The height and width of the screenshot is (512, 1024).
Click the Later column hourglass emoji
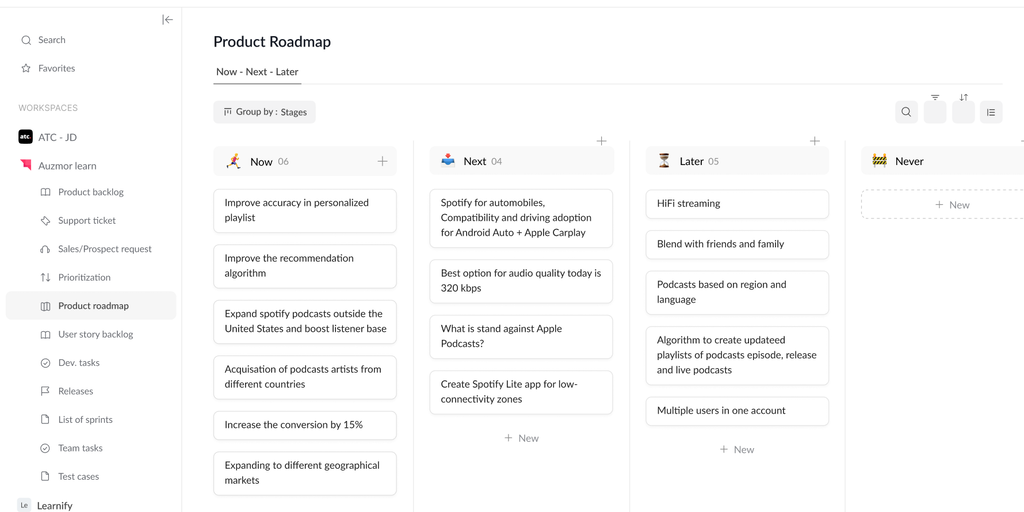coord(664,161)
